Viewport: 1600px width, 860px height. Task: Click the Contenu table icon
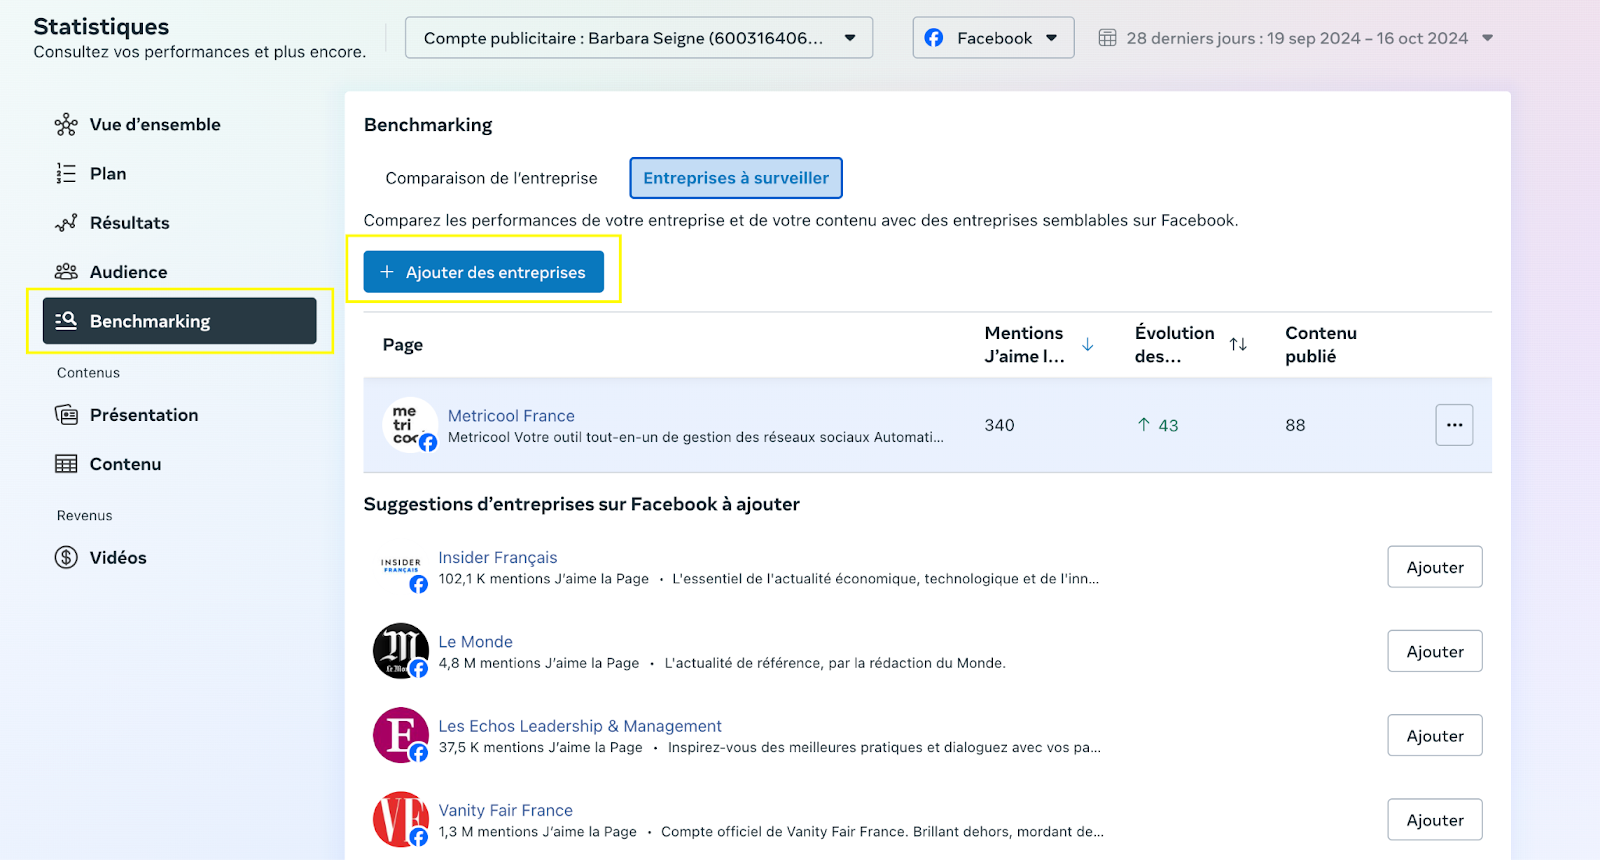pos(66,463)
